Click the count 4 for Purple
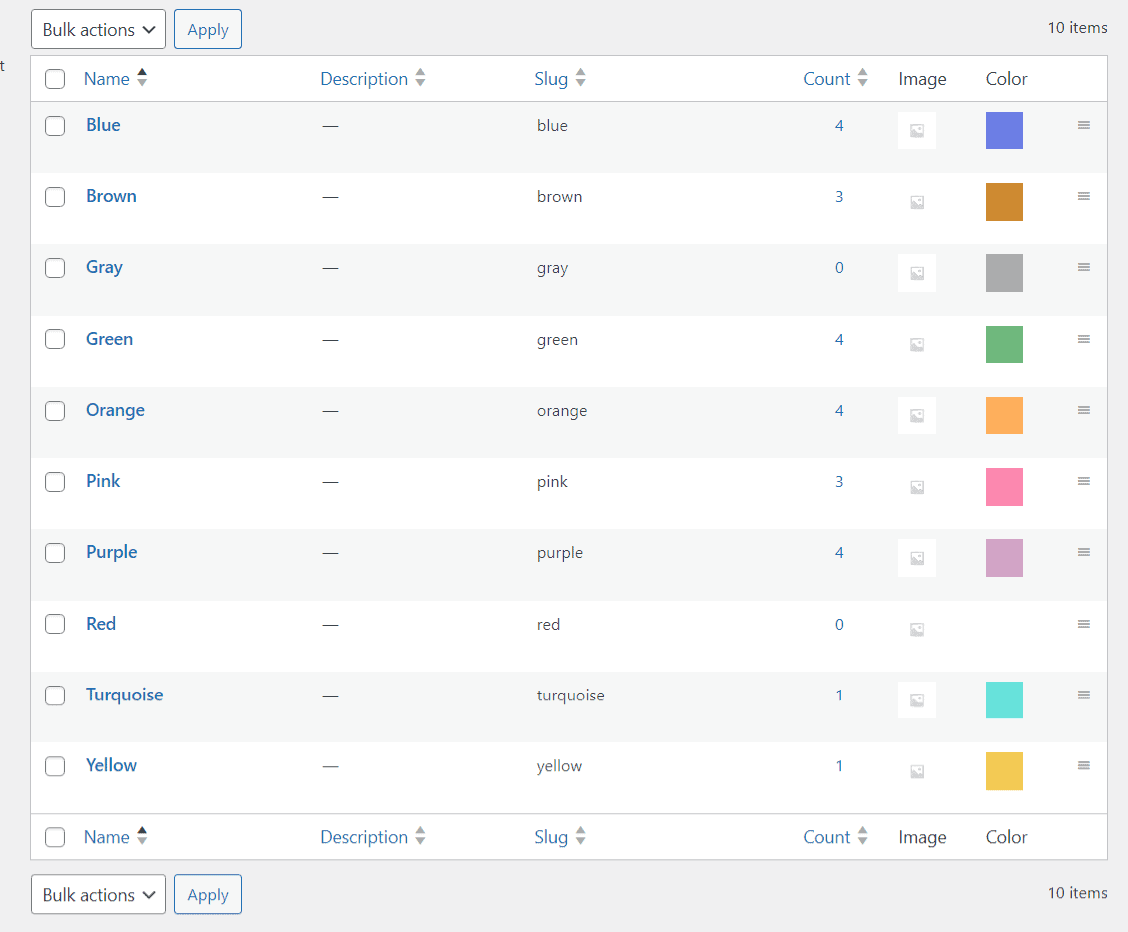The image size is (1128, 932). click(x=839, y=553)
